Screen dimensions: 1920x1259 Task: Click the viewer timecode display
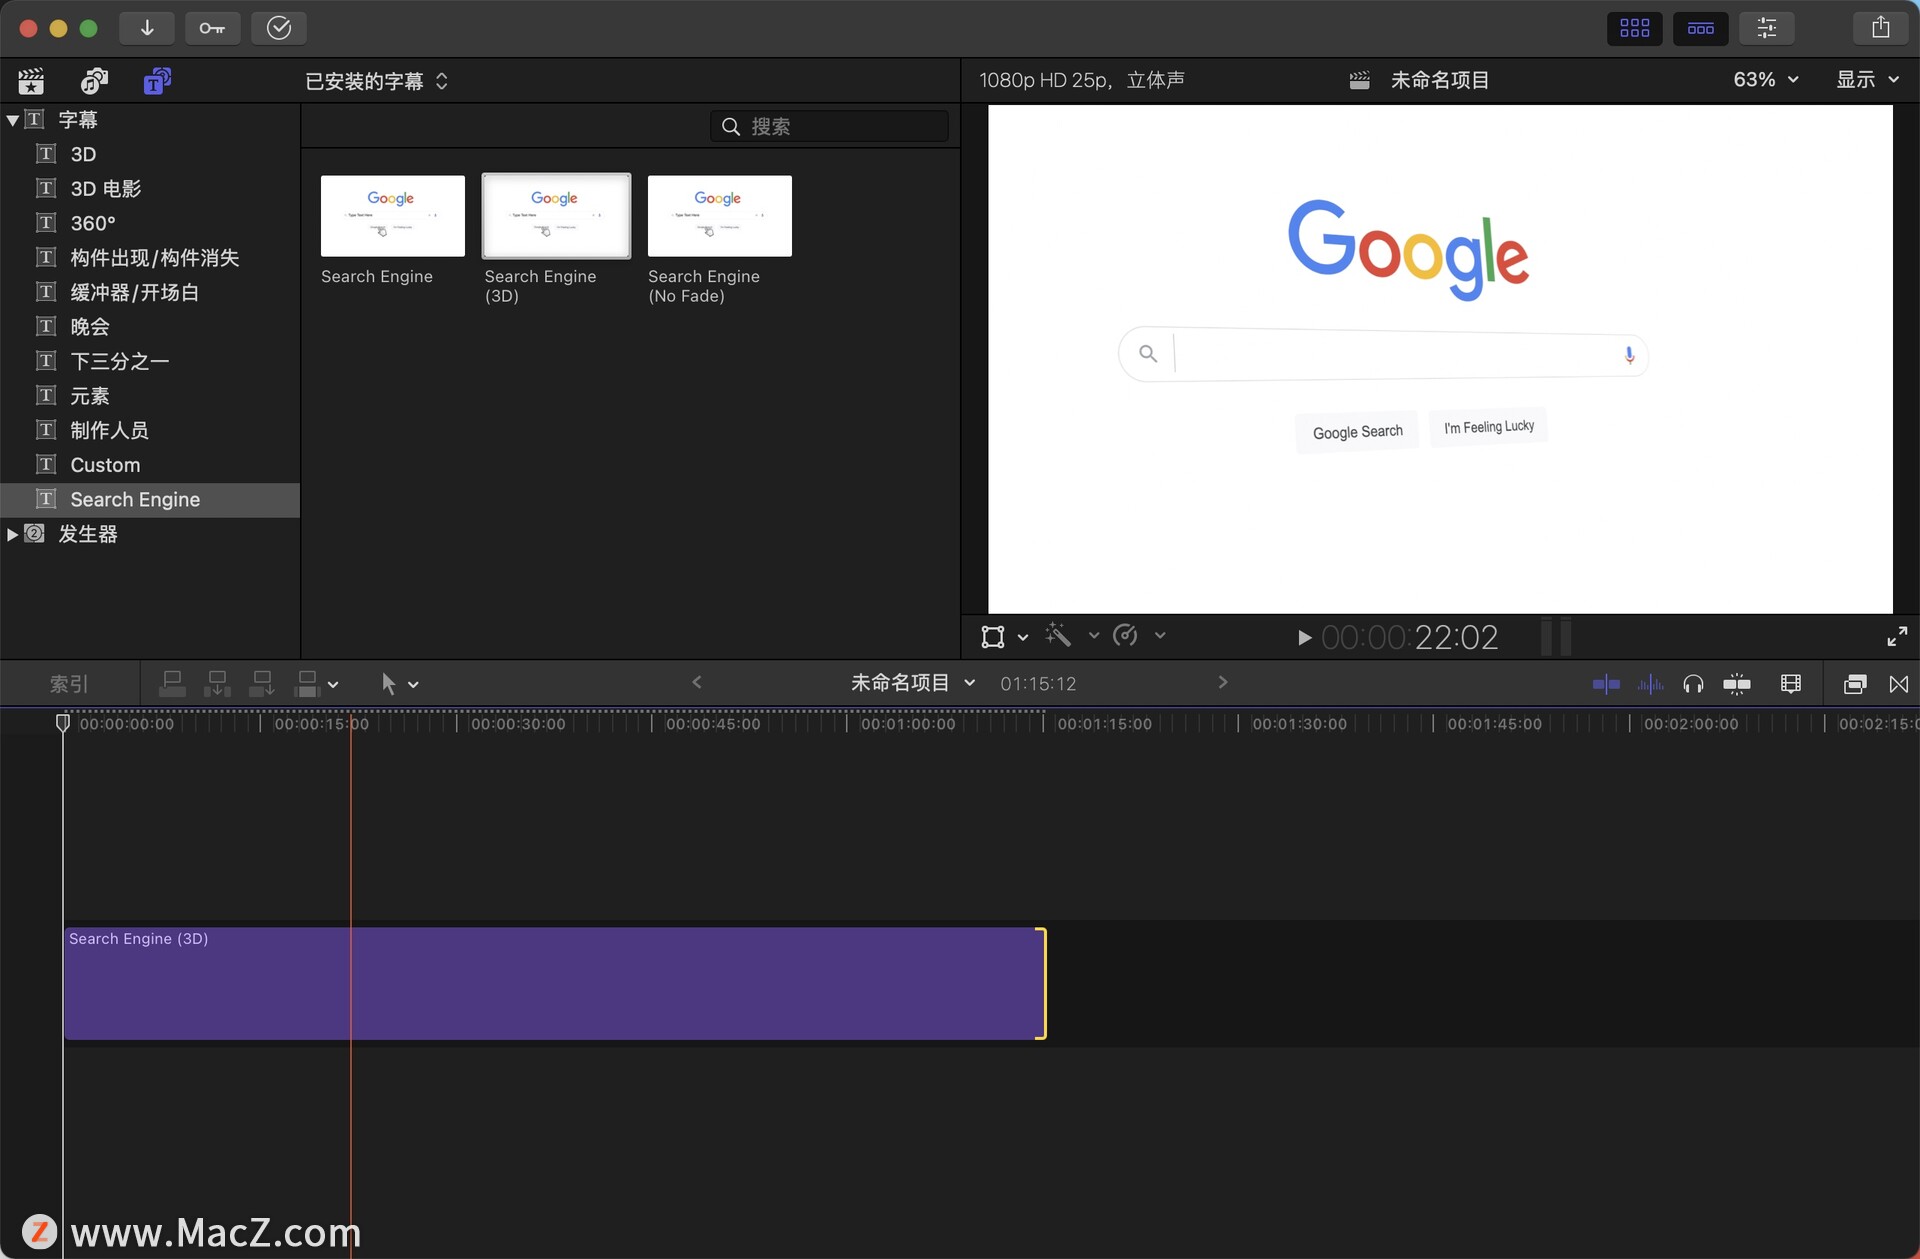pyautogui.click(x=1410, y=637)
